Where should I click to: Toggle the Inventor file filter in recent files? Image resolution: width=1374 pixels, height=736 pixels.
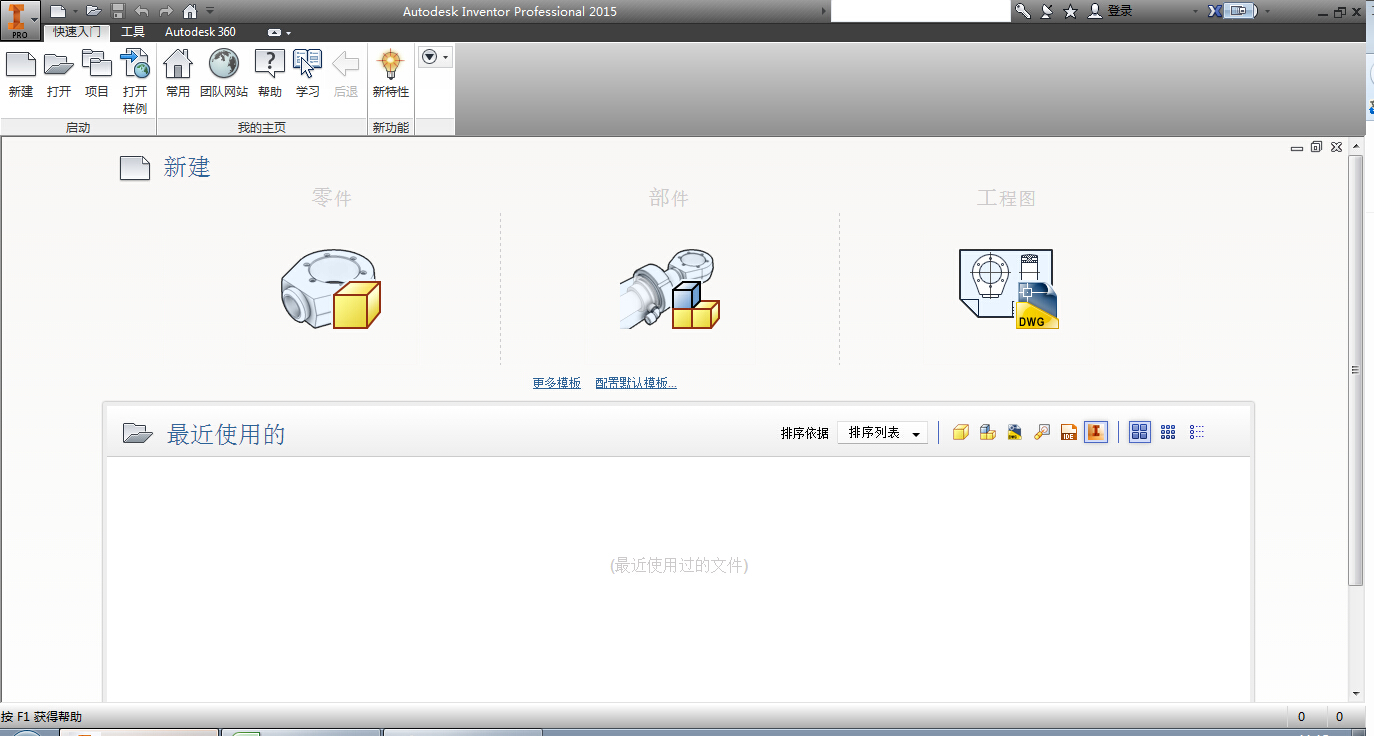point(1096,432)
